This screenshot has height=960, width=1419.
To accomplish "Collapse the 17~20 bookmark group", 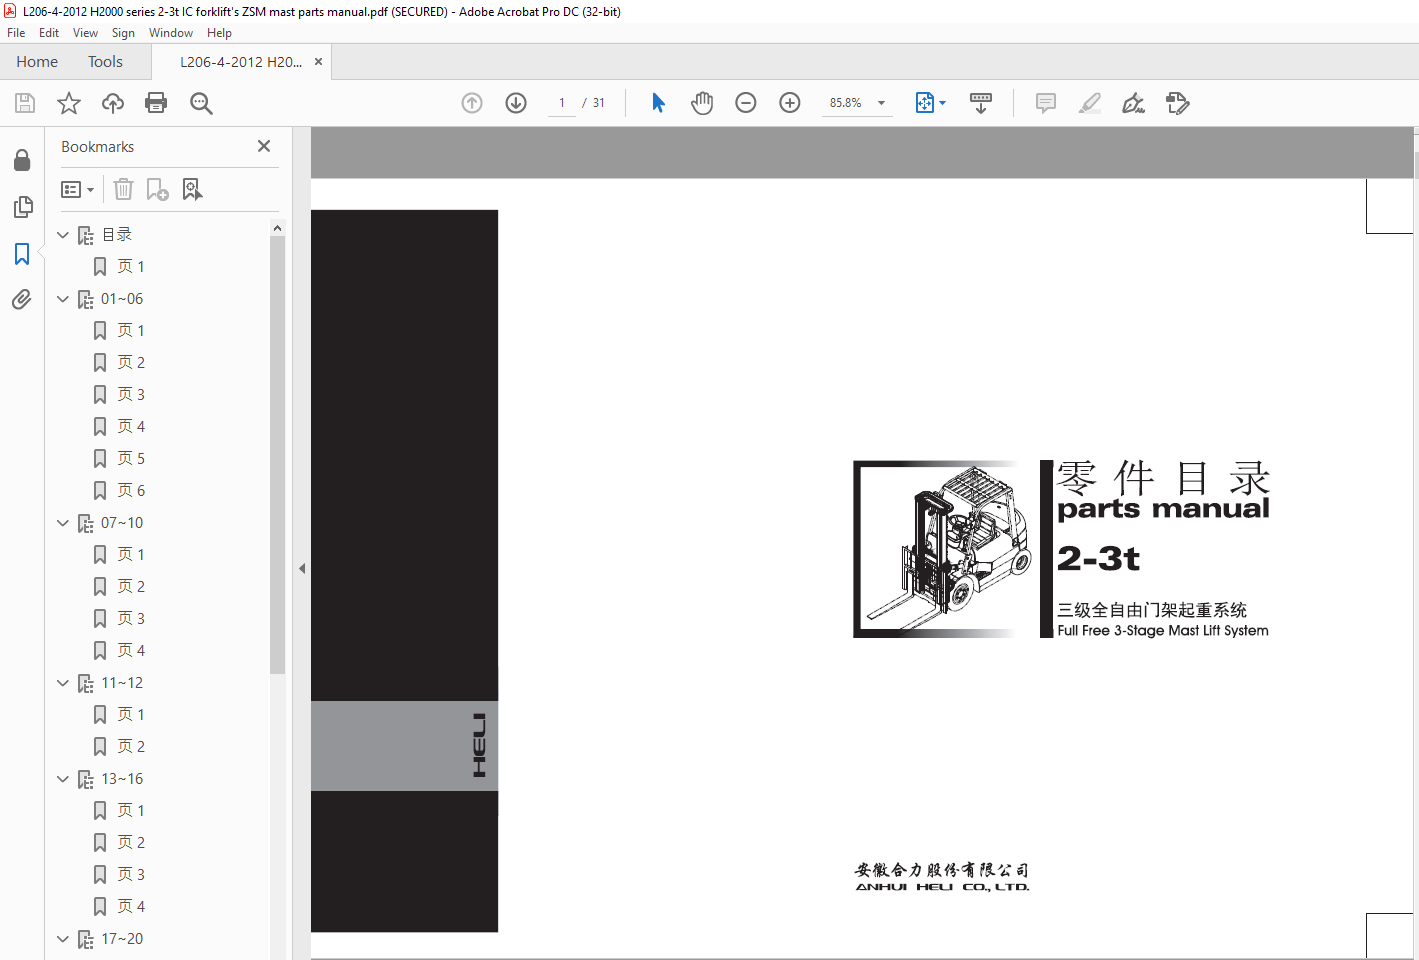I will pyautogui.click(x=63, y=939).
